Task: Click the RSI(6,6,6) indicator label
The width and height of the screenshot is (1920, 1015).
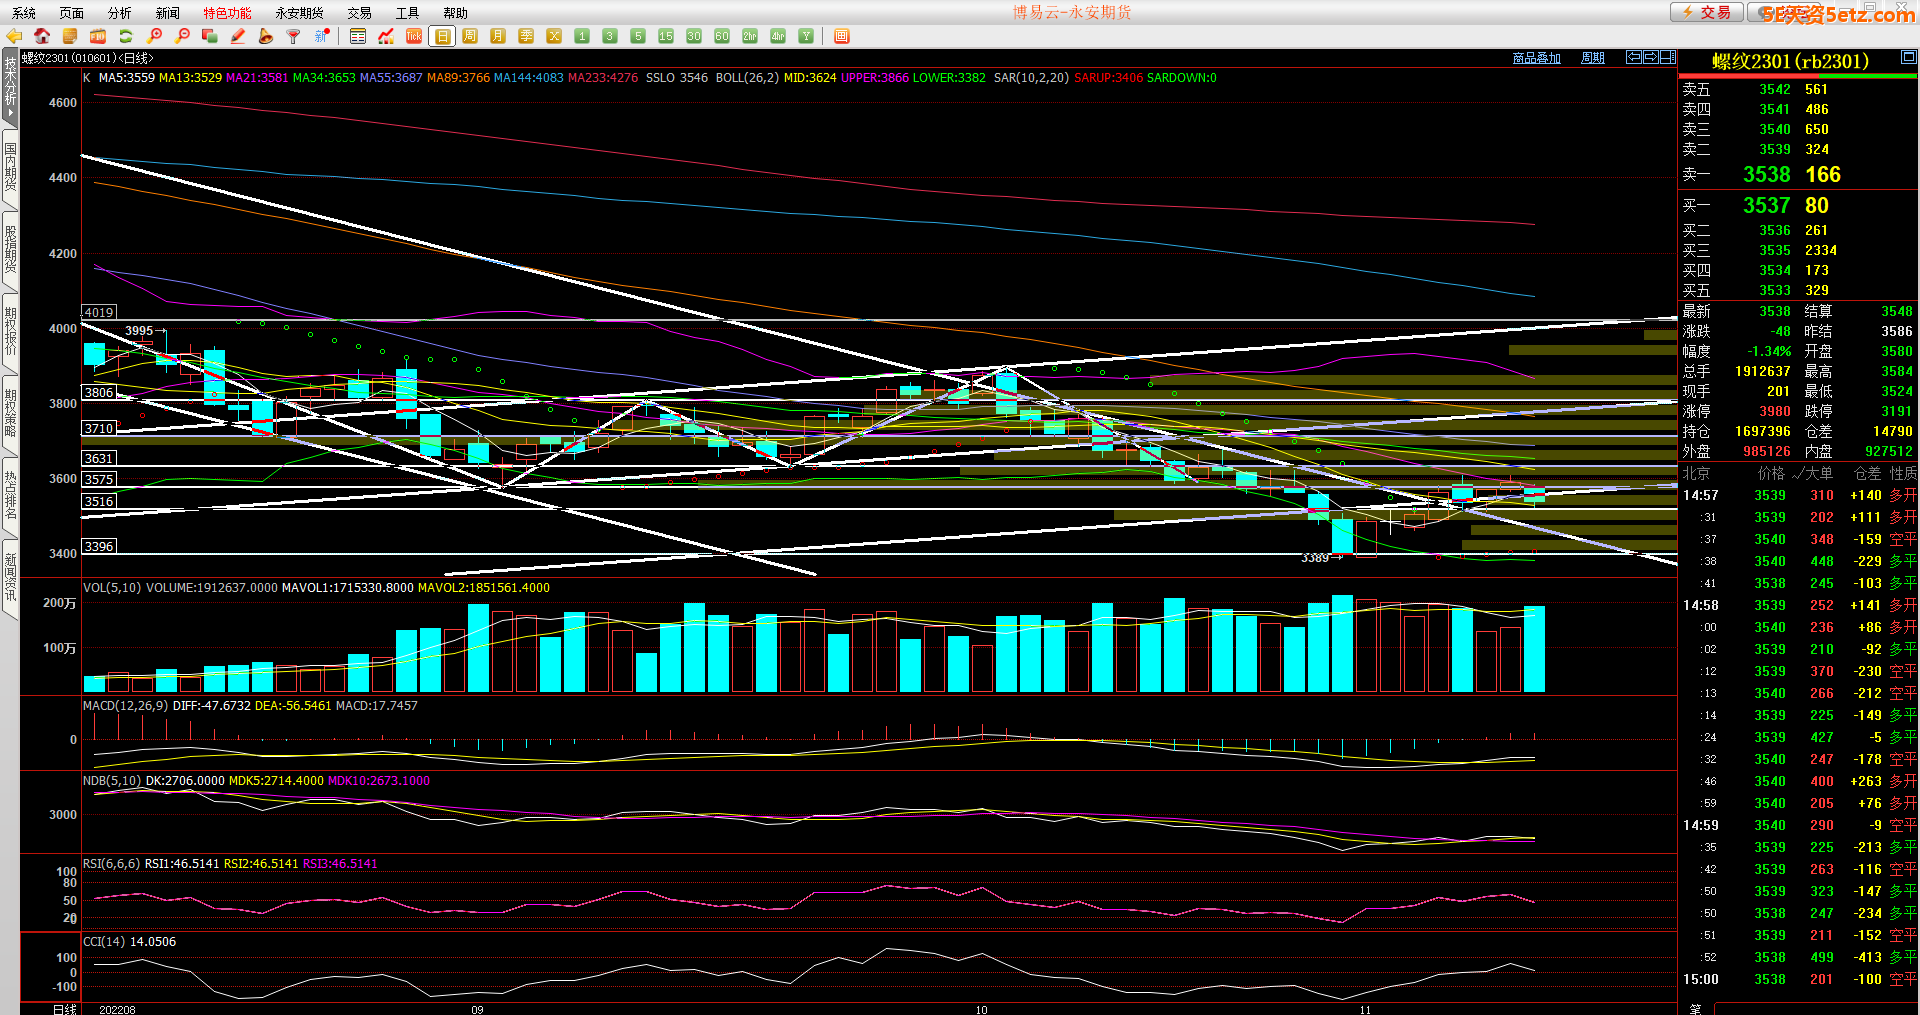Action: (111, 864)
